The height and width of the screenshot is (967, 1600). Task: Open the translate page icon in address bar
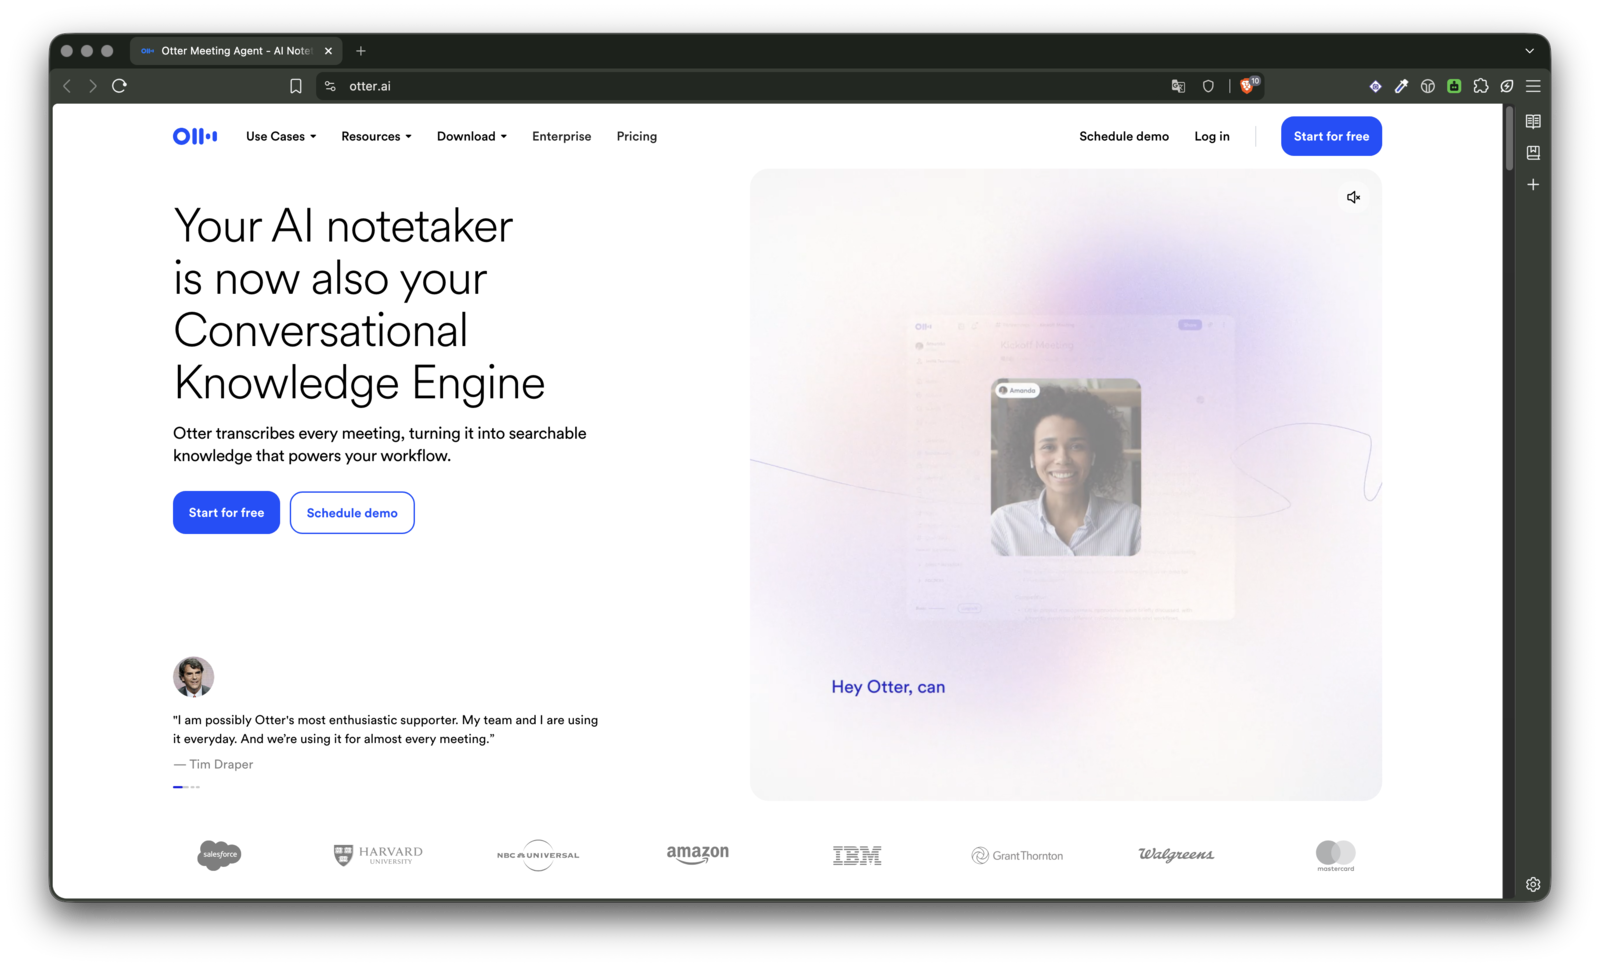1178,86
